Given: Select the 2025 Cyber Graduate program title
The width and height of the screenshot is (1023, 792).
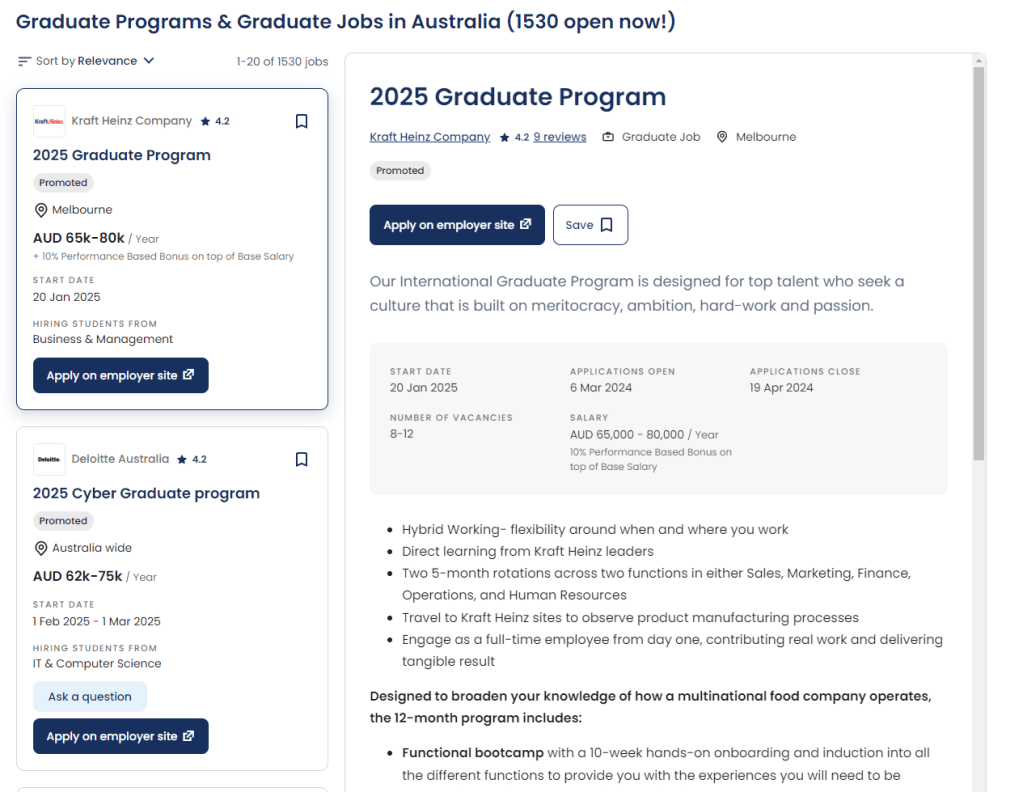Looking at the screenshot, I should point(146,493).
